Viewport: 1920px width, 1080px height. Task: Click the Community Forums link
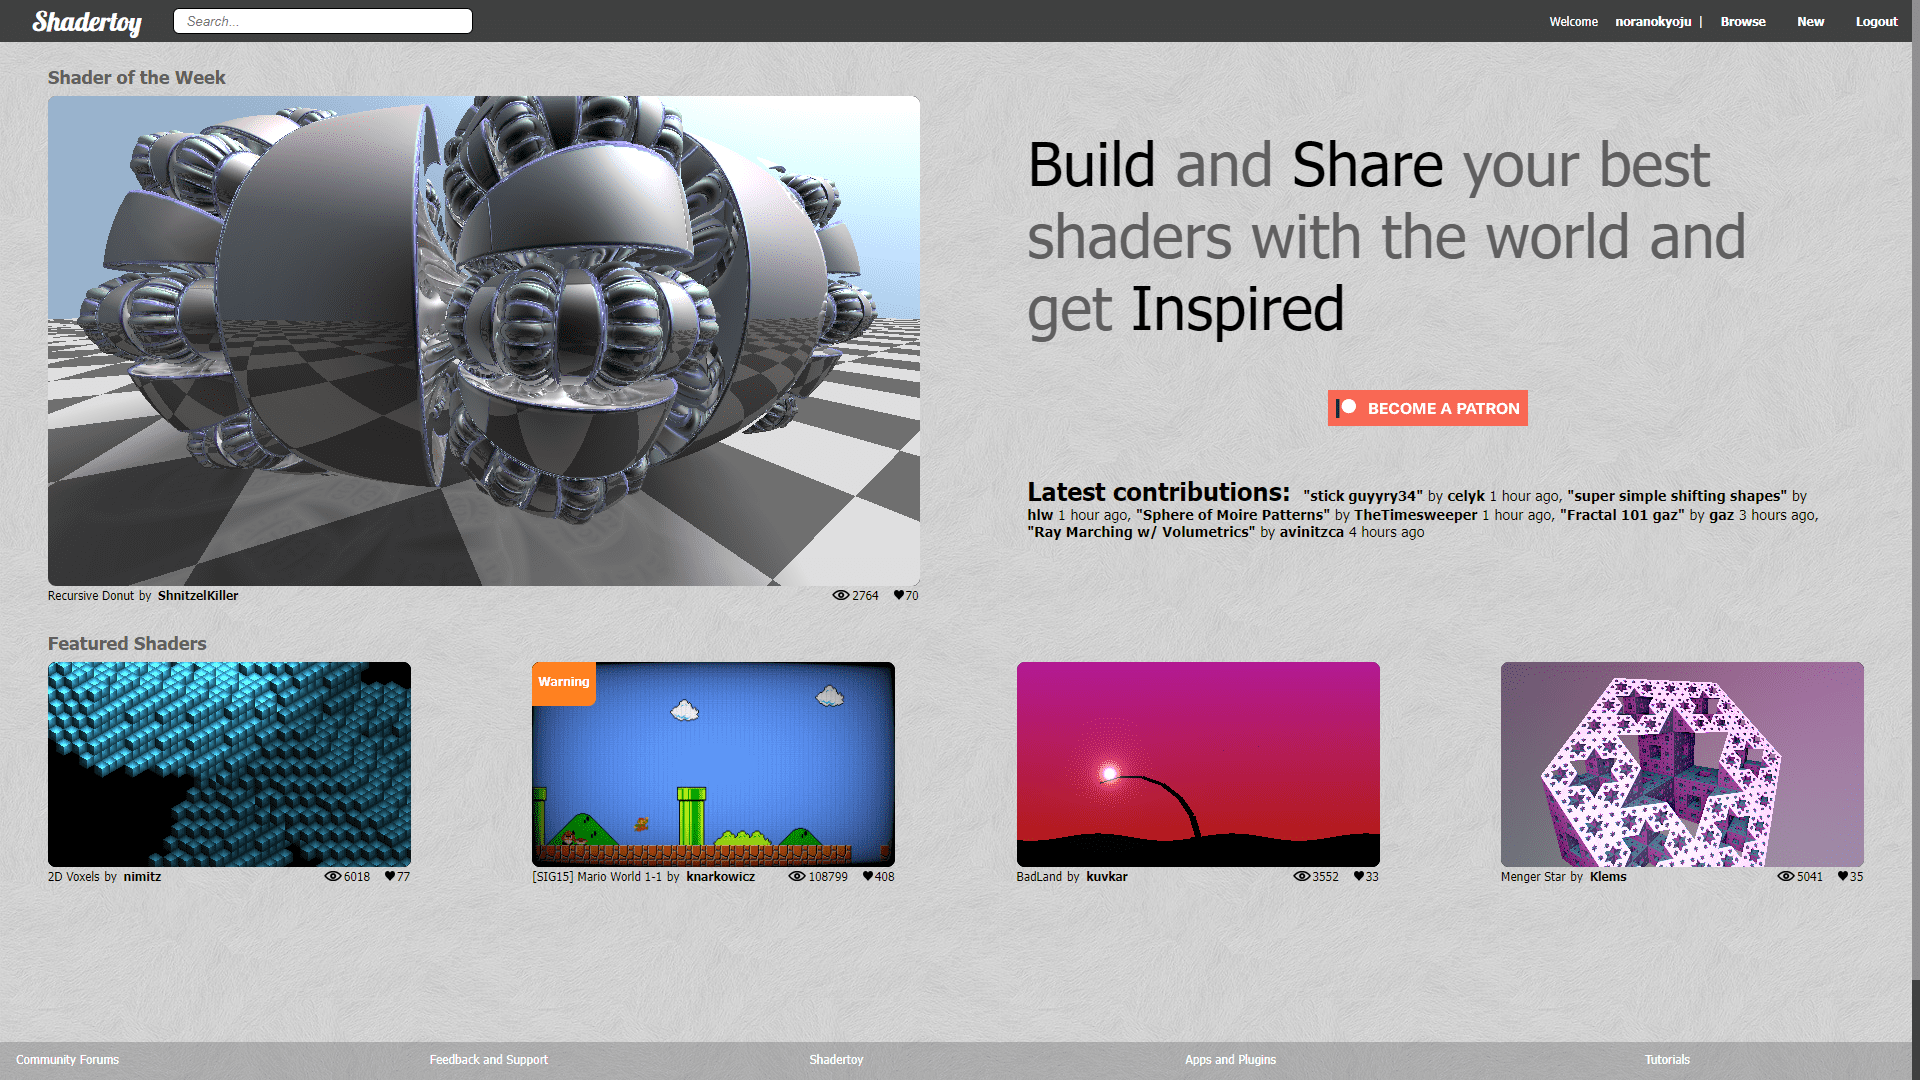click(66, 1059)
